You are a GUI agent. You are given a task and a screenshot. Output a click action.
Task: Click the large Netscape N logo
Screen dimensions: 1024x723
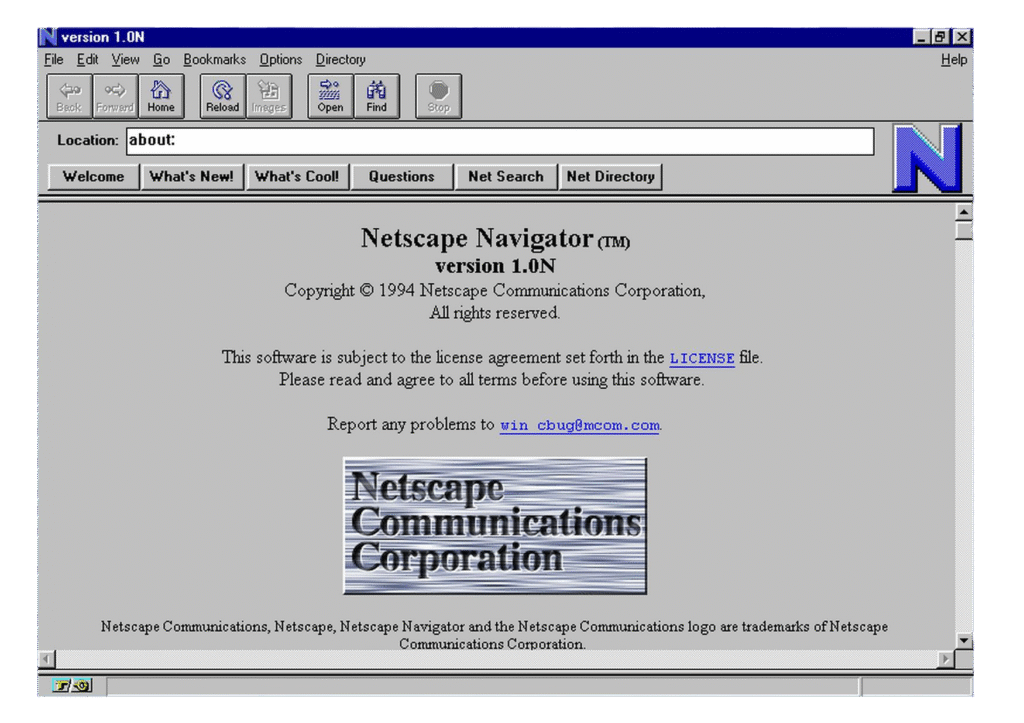[927, 158]
